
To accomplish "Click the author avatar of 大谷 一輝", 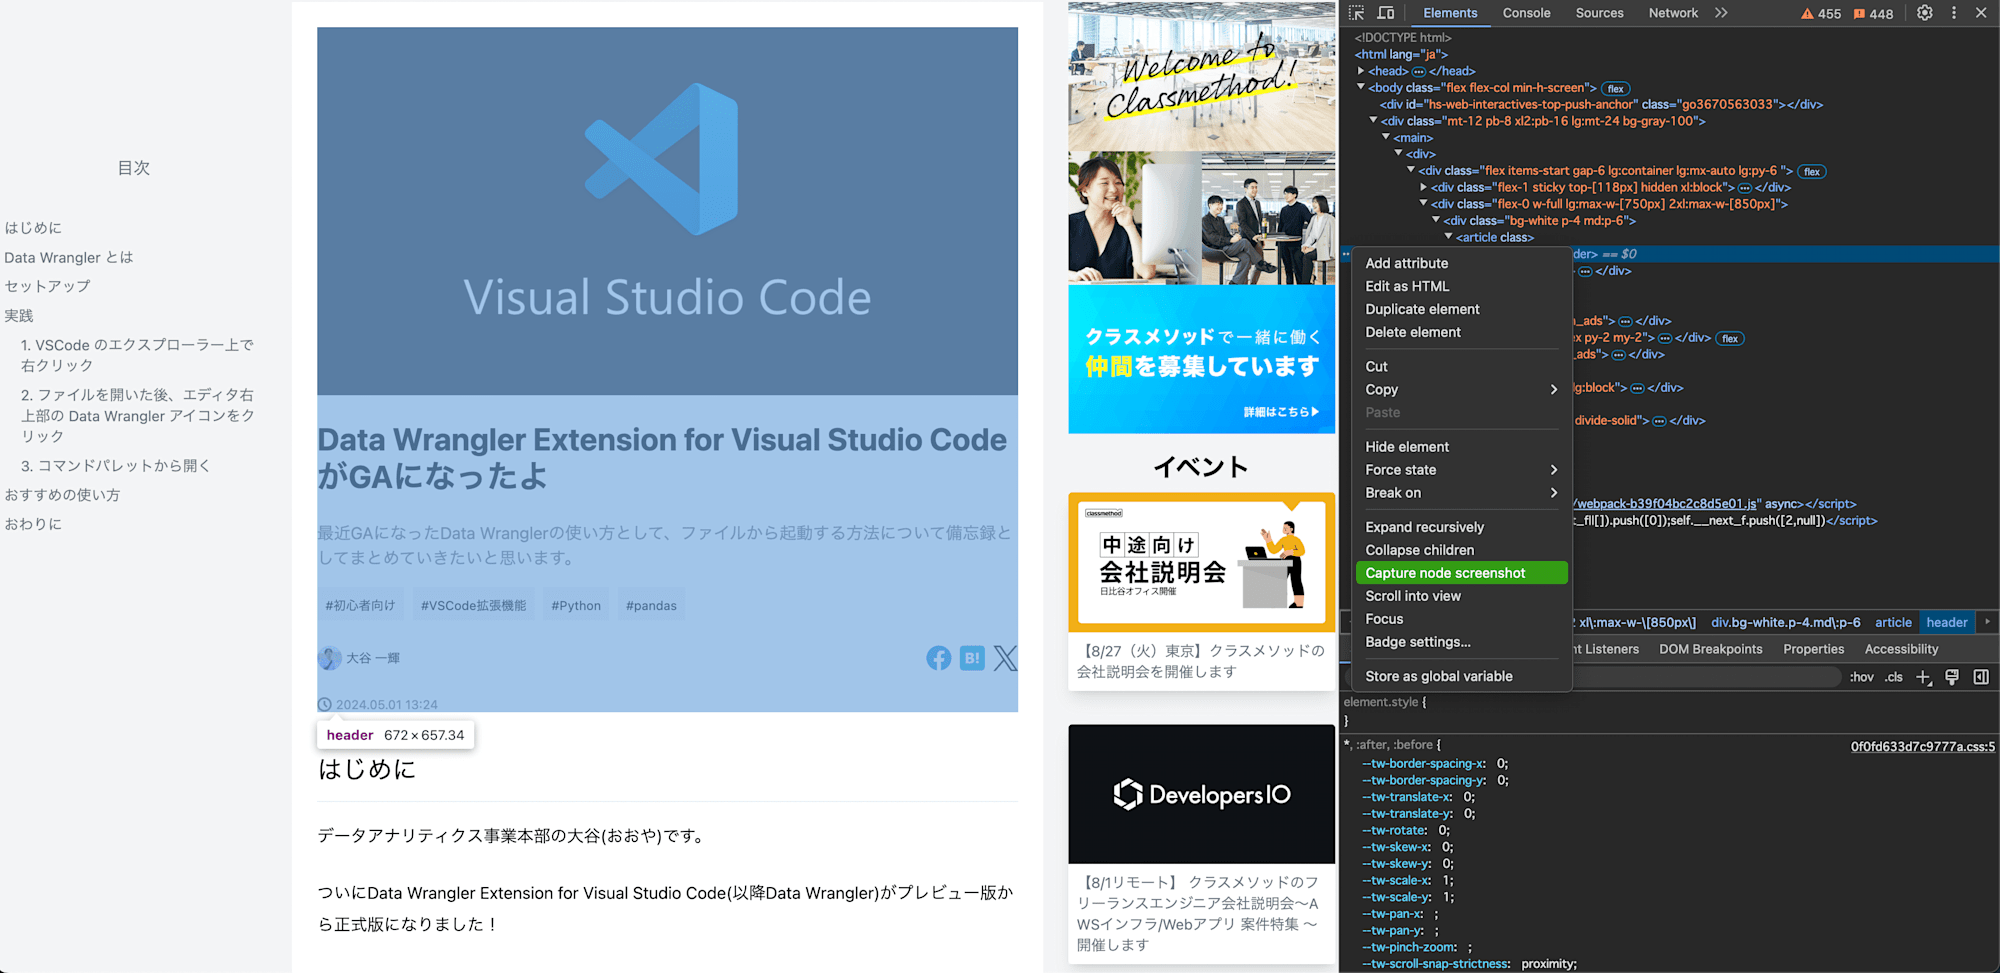I will [329, 658].
